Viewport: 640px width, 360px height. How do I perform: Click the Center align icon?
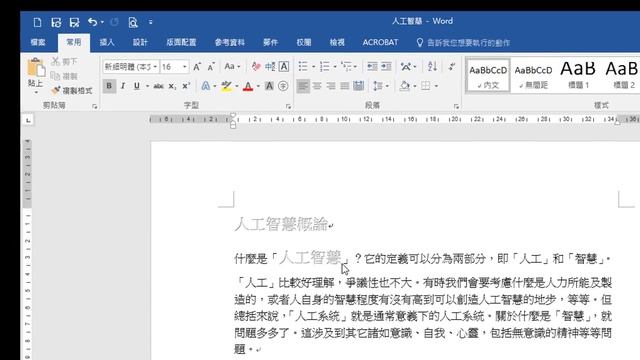317,86
